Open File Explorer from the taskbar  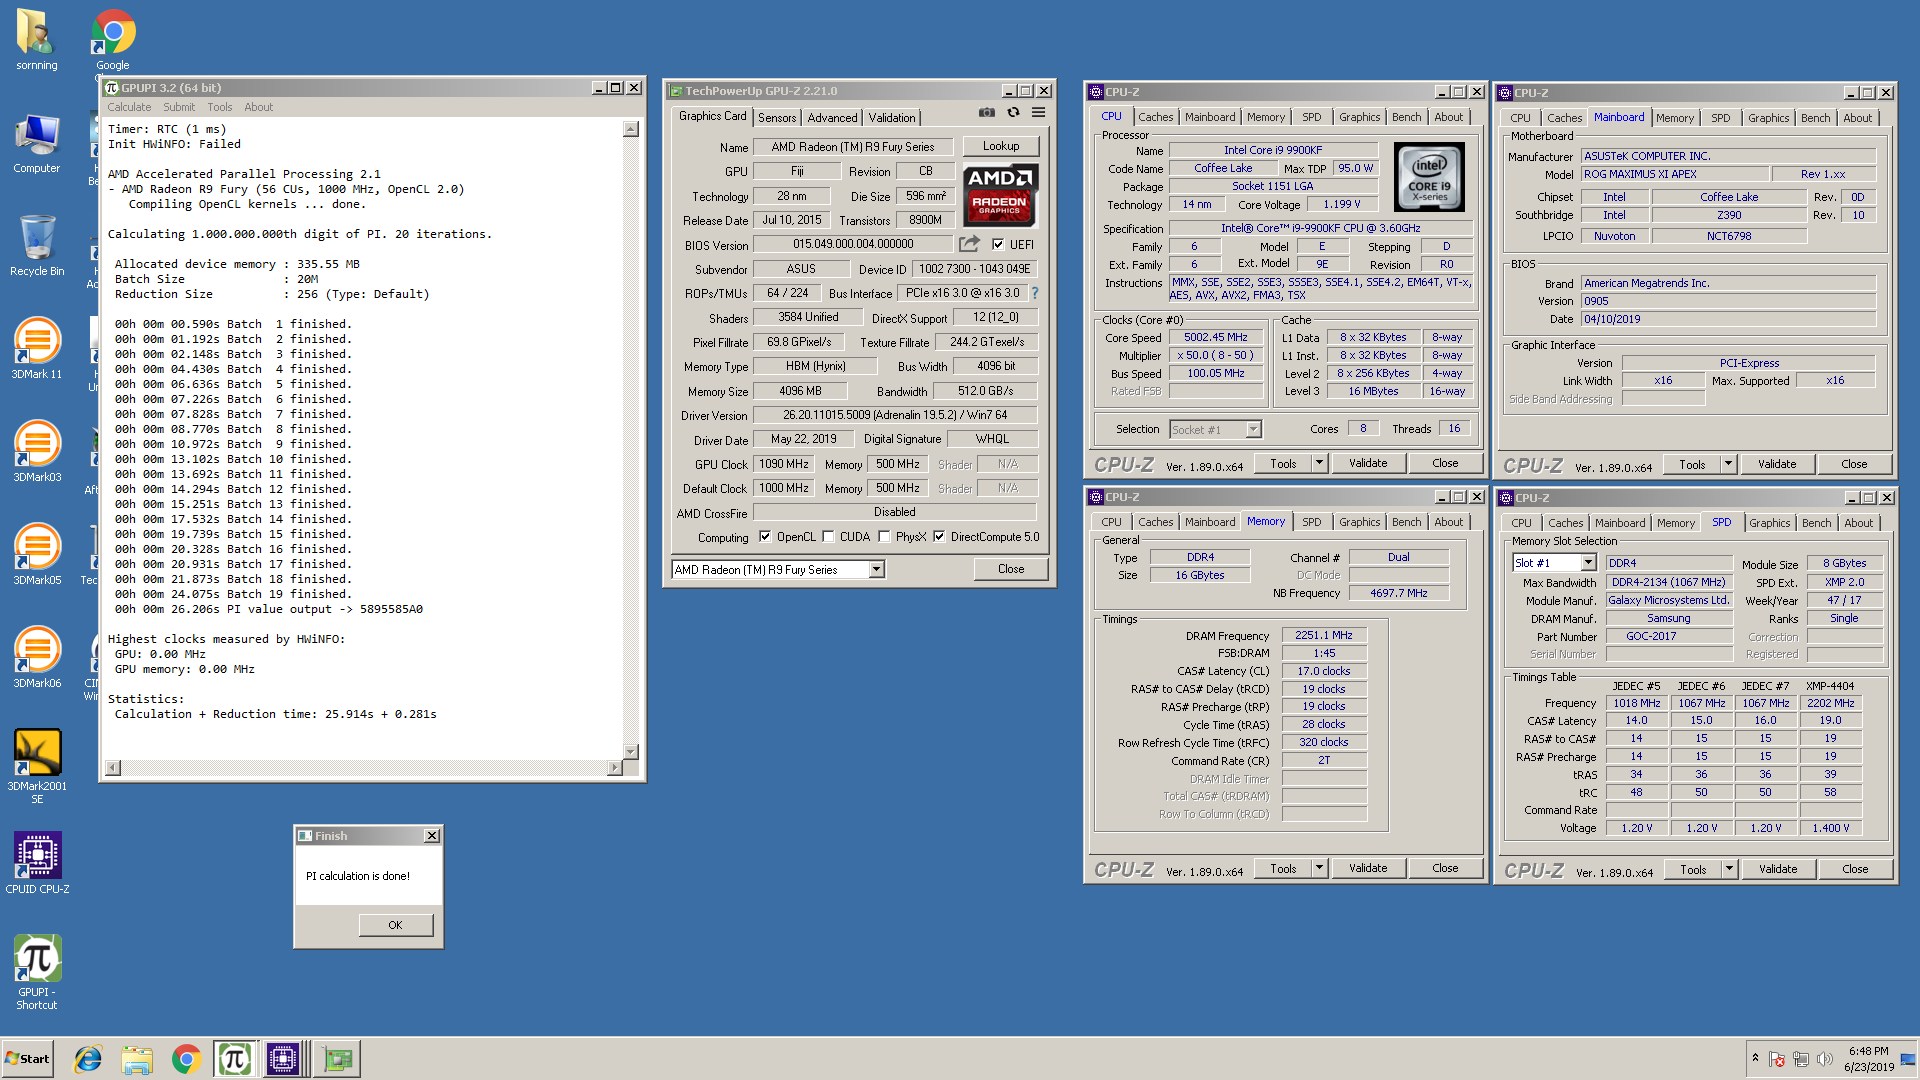137,1059
